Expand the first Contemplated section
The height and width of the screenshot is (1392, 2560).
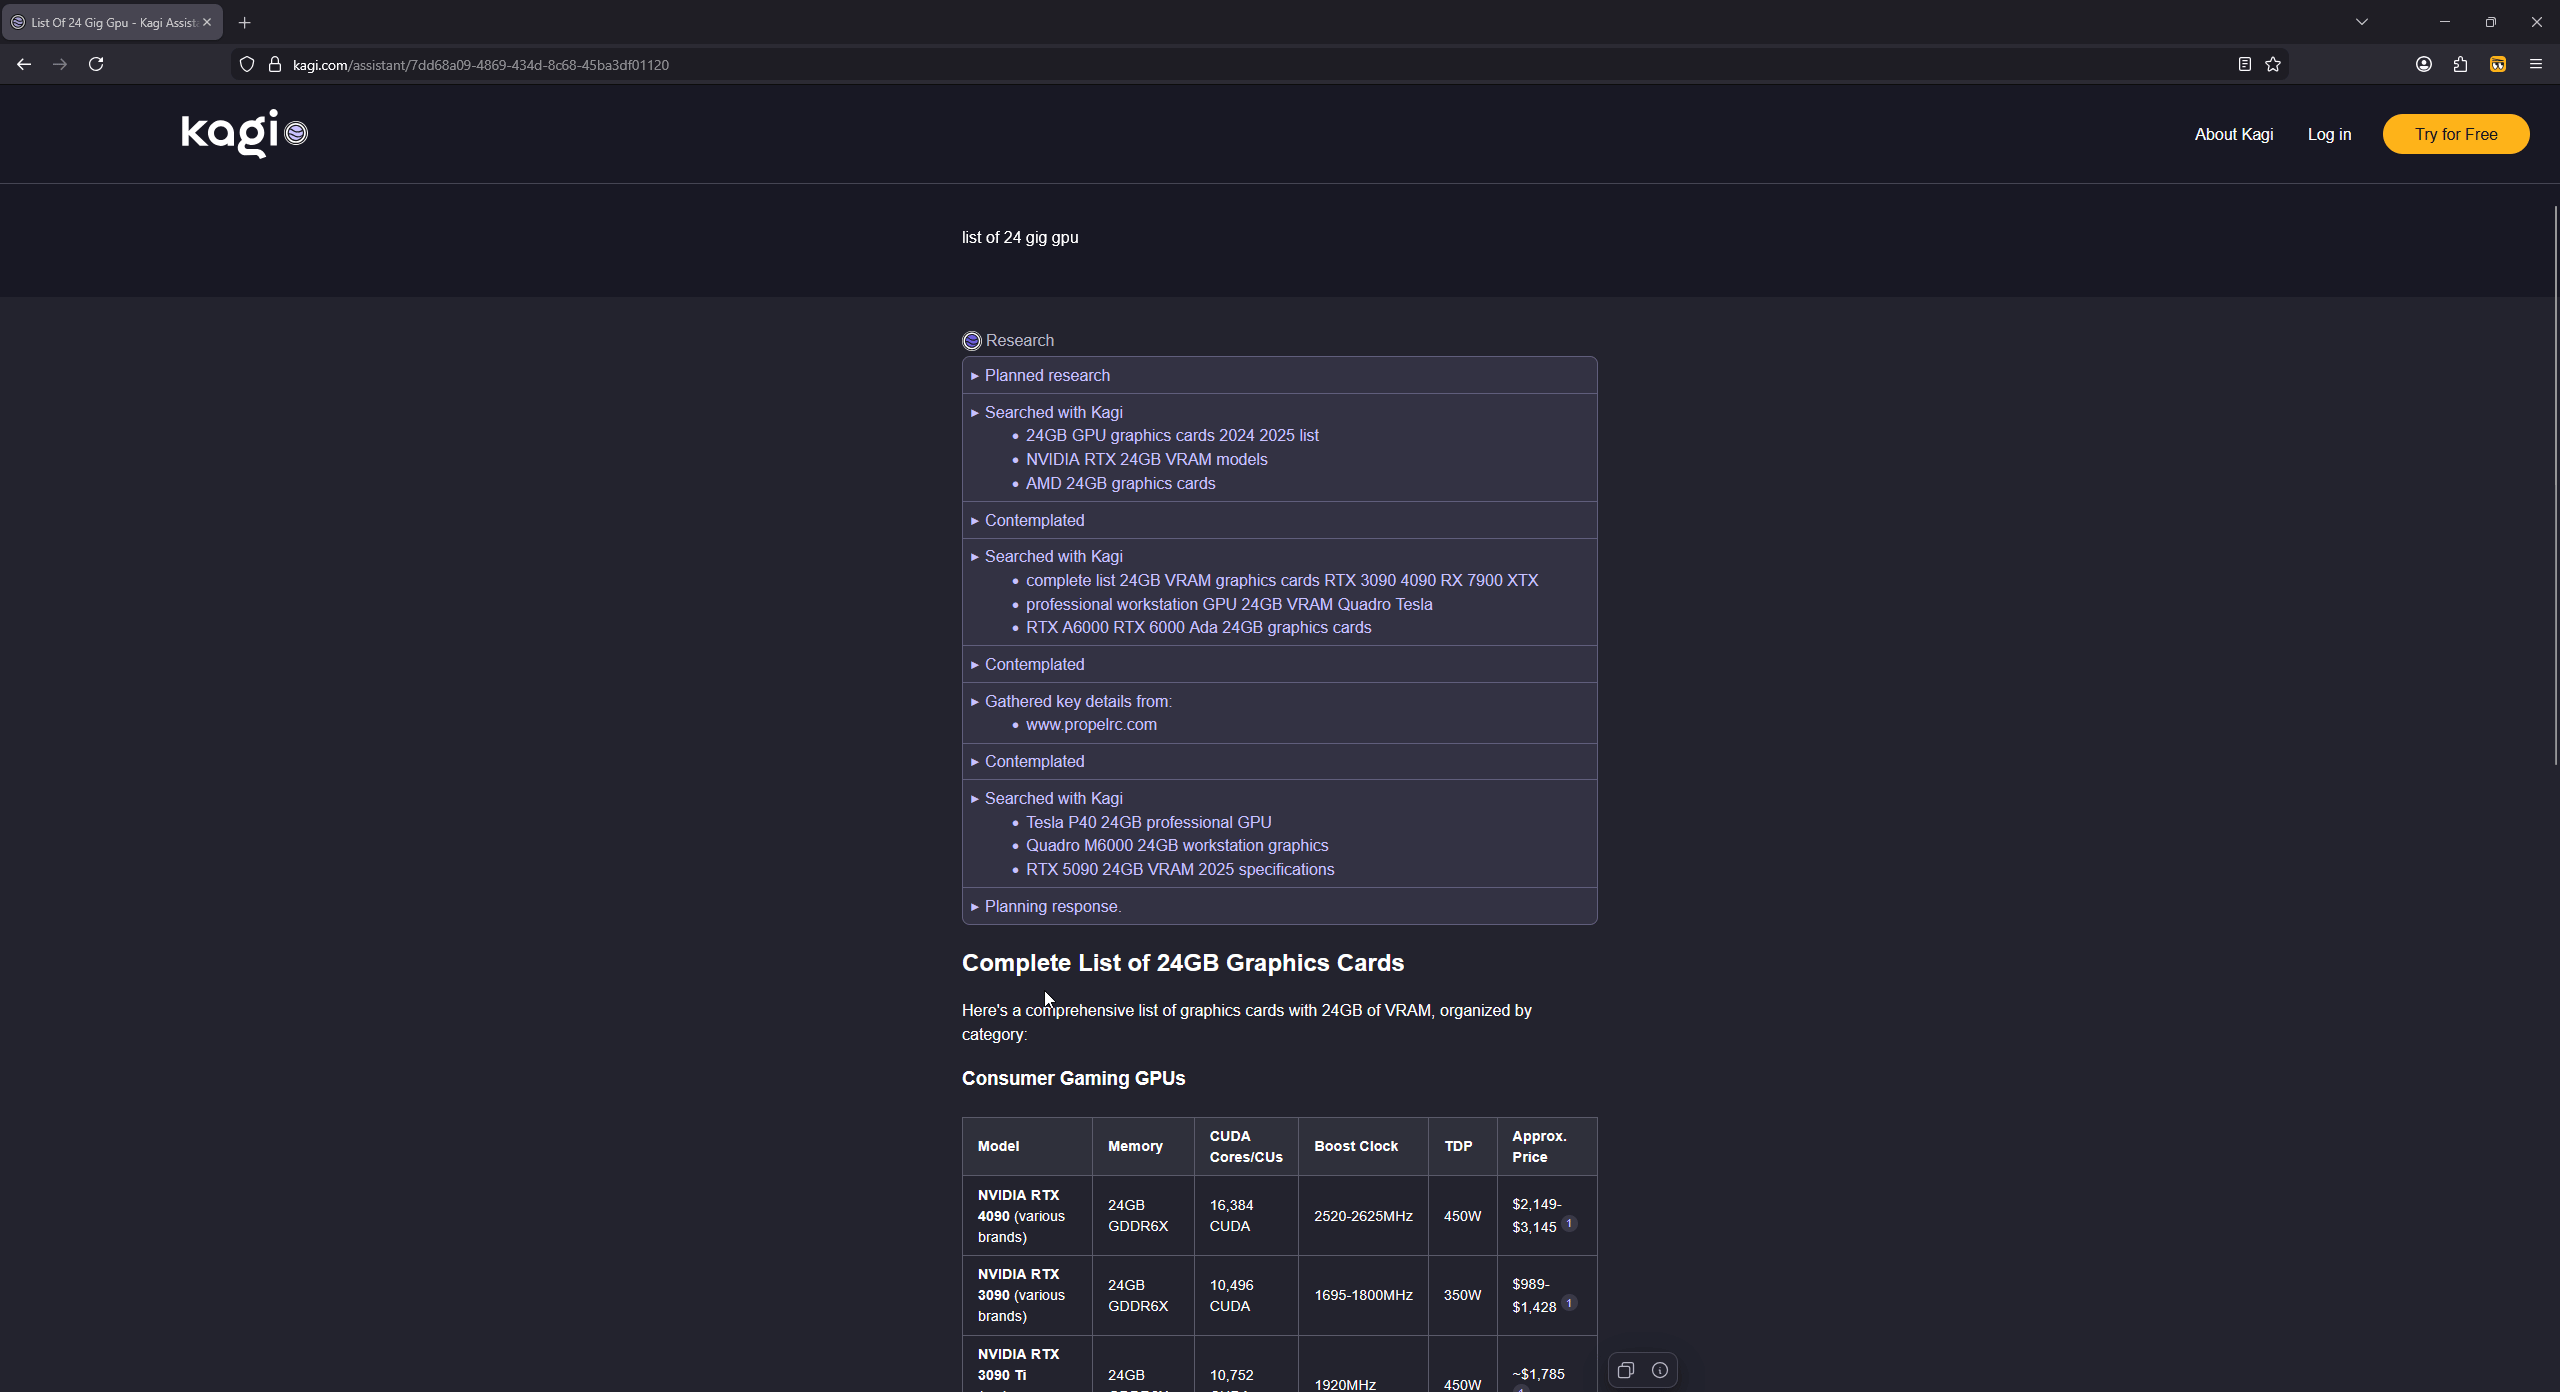point(1033,520)
